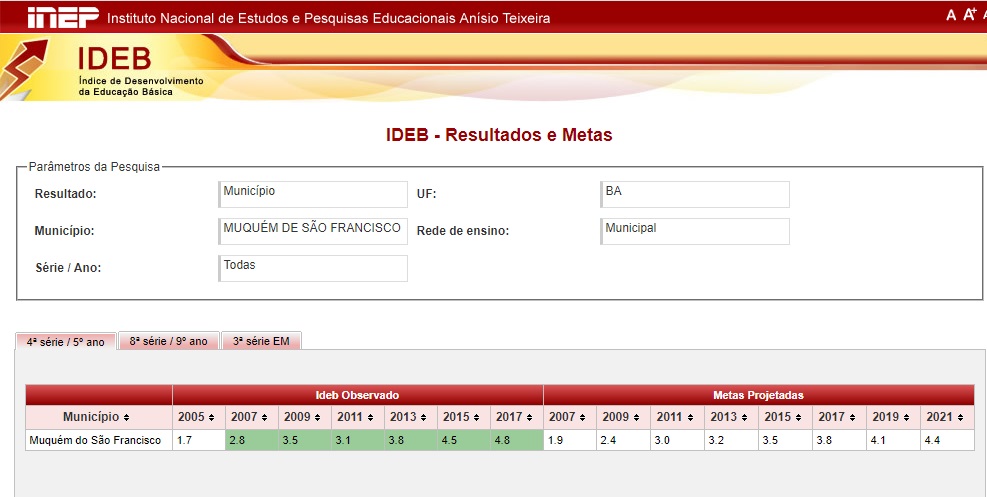Screen dimensions: 987x497
Task: Sort by Município column arrows
Action: (127, 417)
